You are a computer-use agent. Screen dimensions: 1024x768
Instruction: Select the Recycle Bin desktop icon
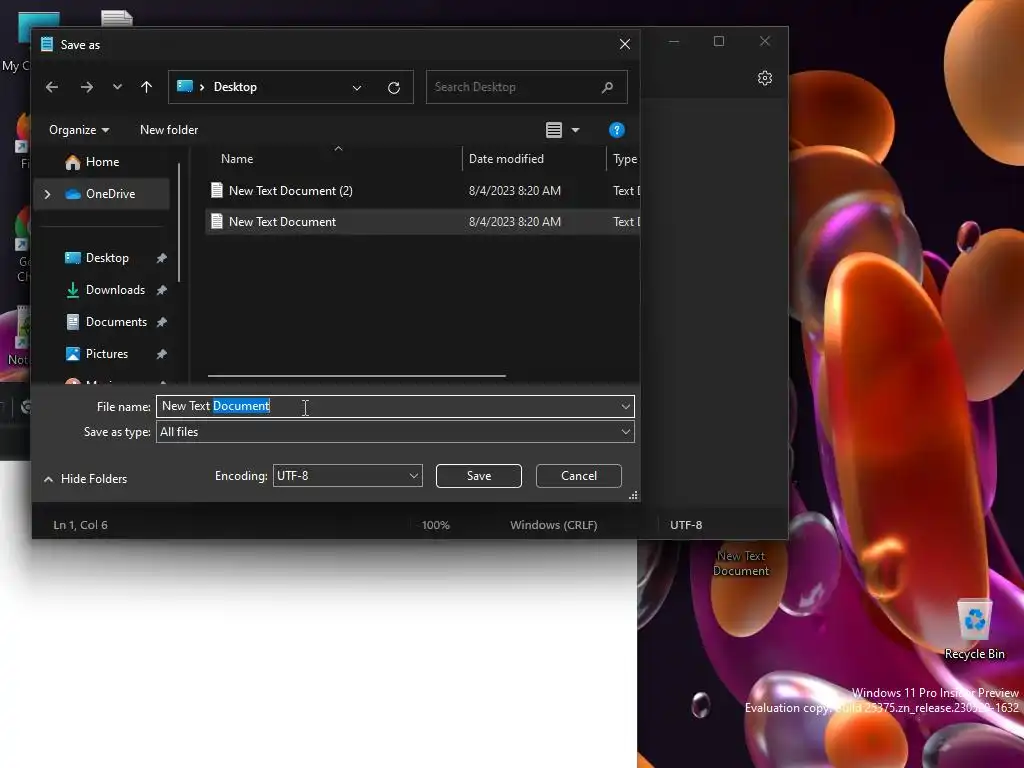tap(974, 630)
